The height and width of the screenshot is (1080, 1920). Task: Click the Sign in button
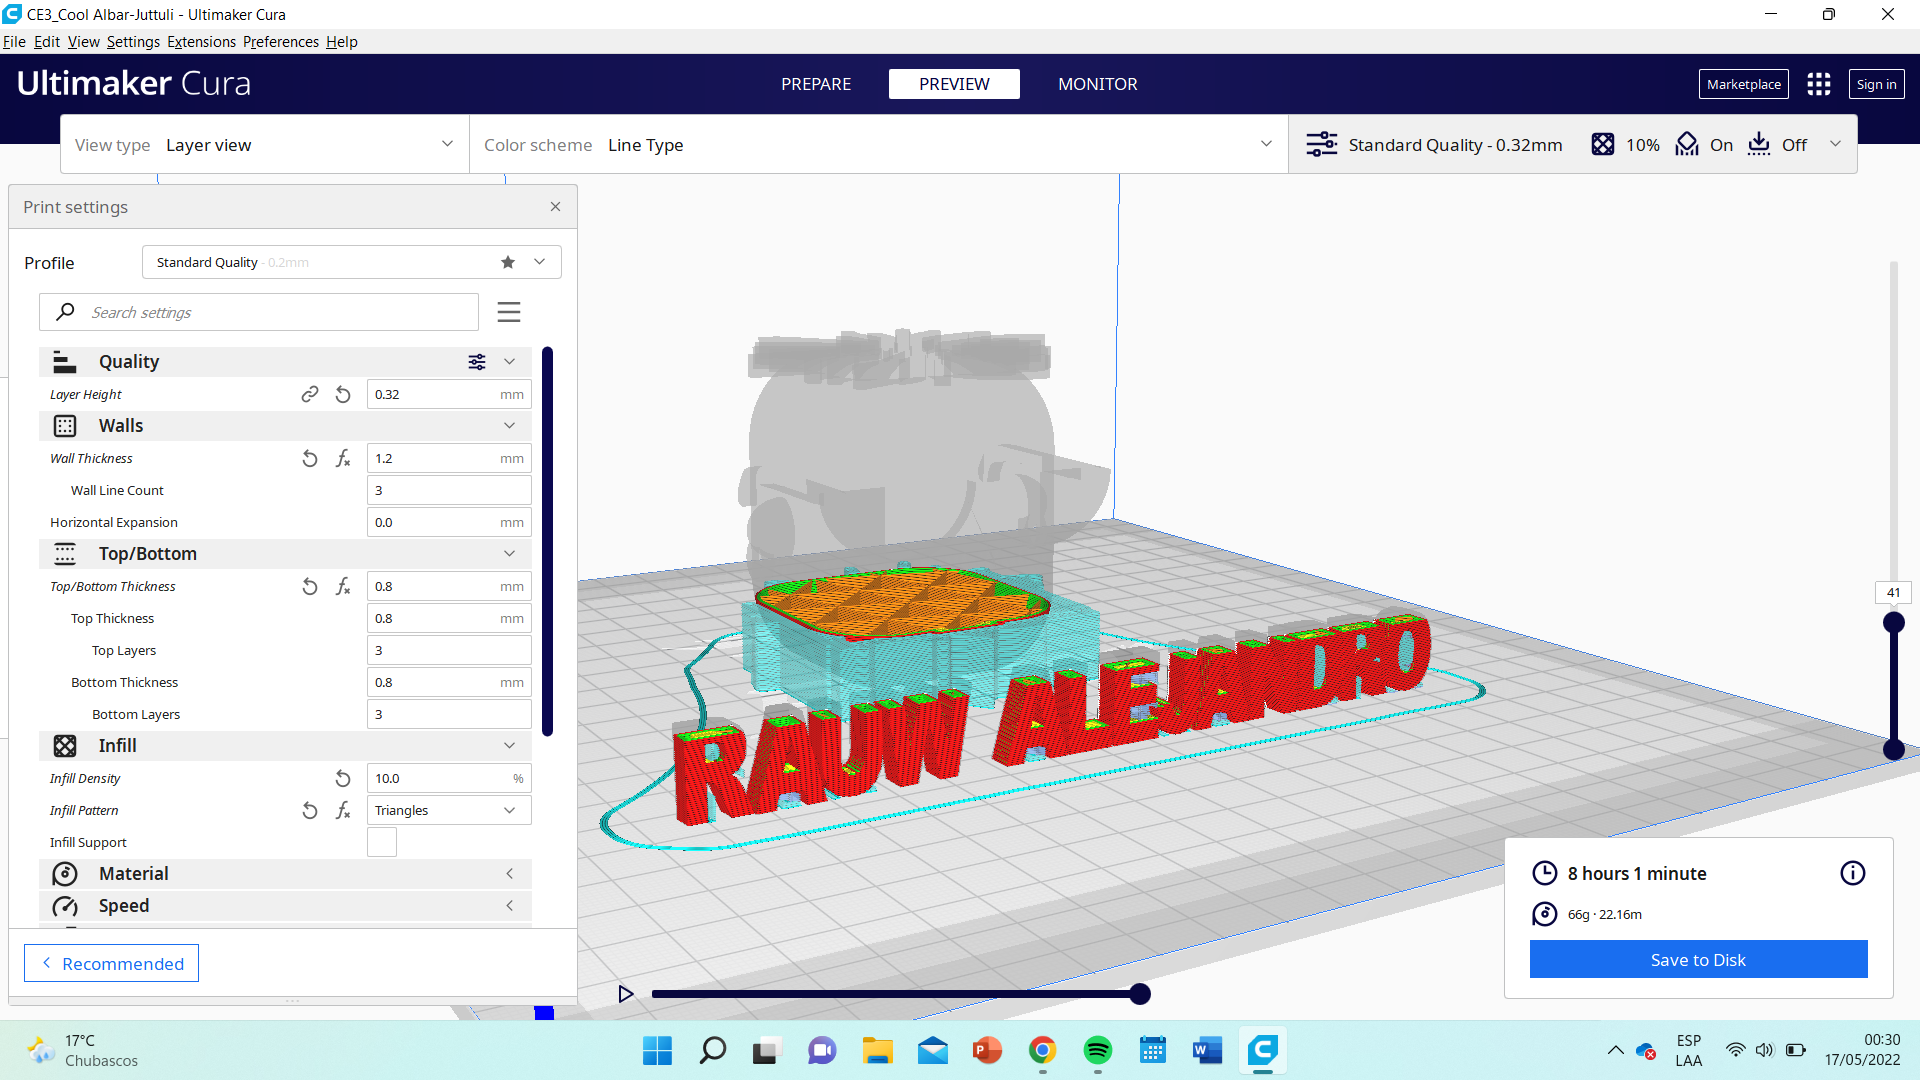tap(1876, 84)
